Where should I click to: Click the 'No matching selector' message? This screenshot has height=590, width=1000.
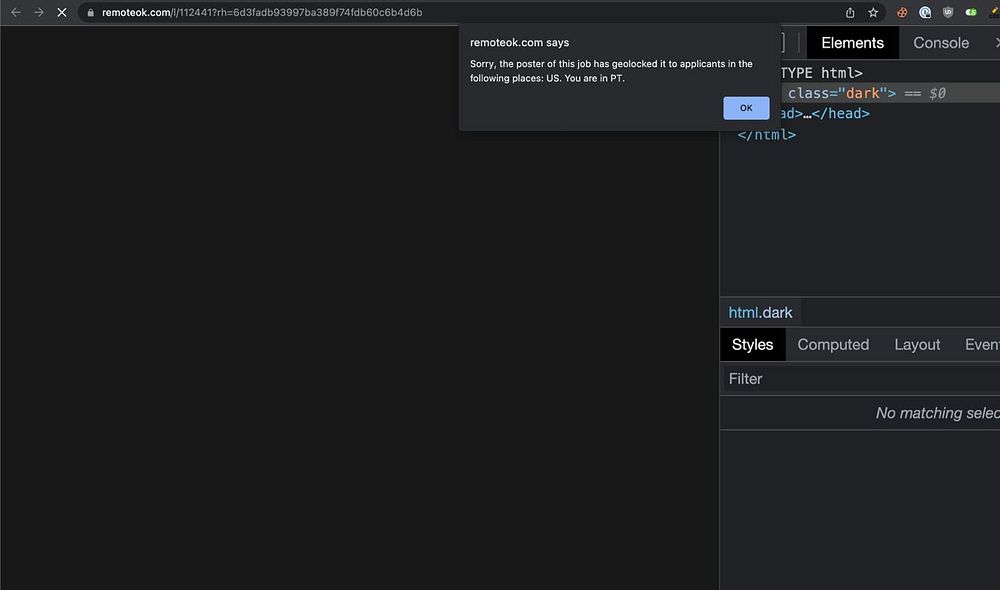pos(938,413)
